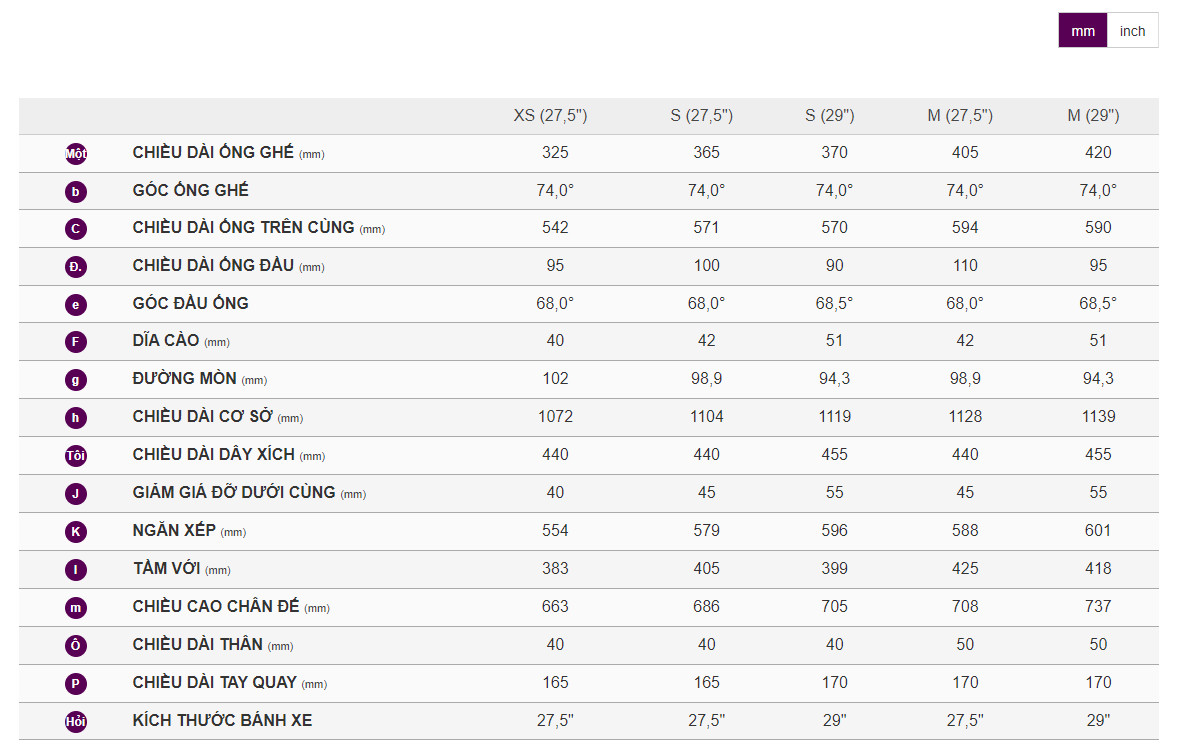
Task: Switch units to mm
Action: (1082, 31)
